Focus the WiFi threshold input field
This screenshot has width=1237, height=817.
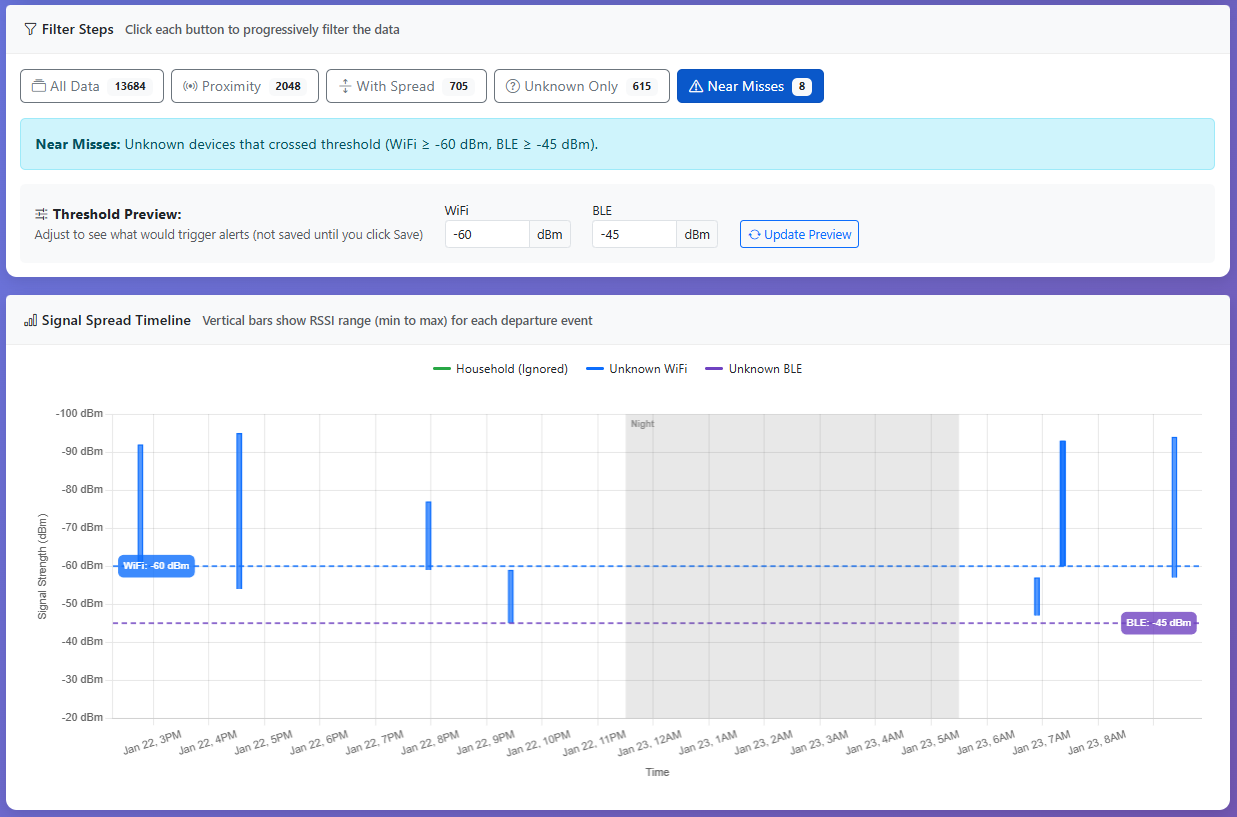(487, 235)
